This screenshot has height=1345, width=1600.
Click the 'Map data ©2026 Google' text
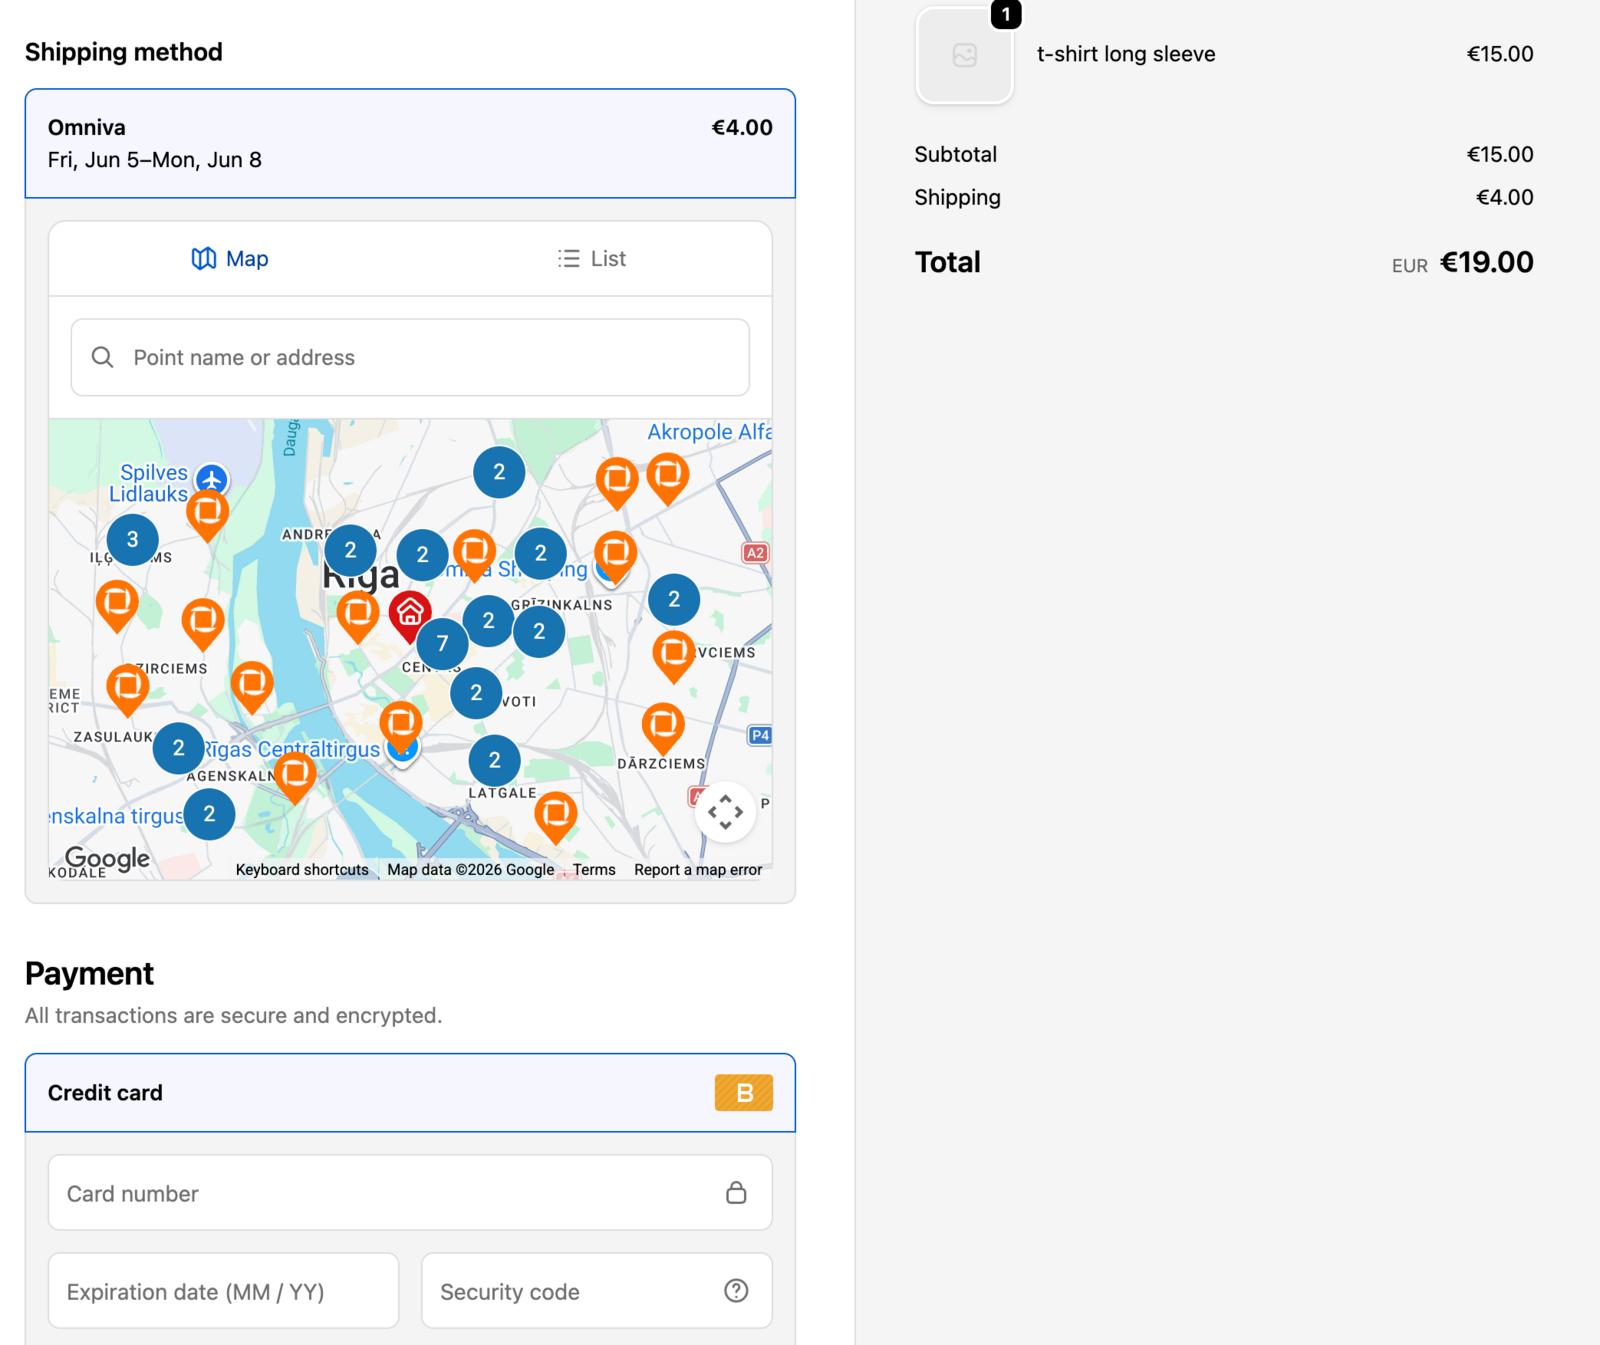point(471,870)
